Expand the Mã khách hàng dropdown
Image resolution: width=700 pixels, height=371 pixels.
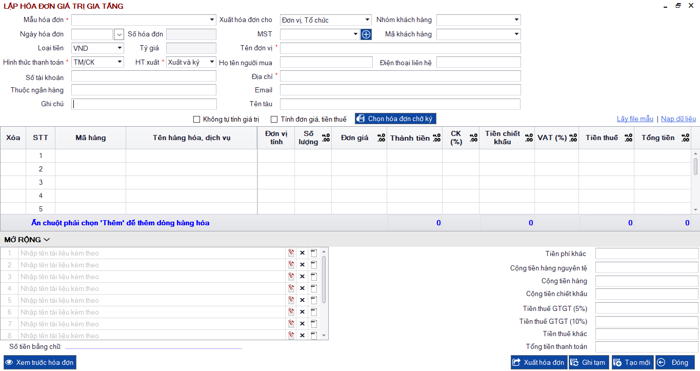[x=516, y=34]
